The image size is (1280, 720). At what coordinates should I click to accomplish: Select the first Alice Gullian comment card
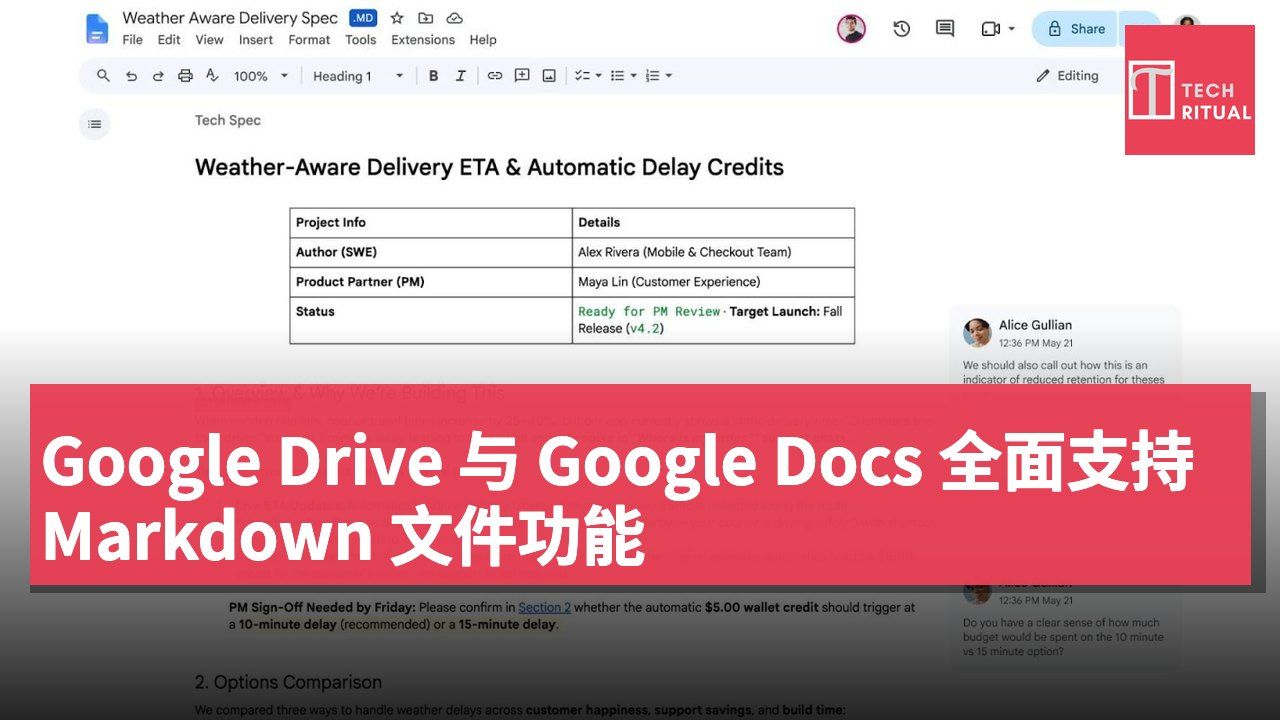(x=1065, y=346)
